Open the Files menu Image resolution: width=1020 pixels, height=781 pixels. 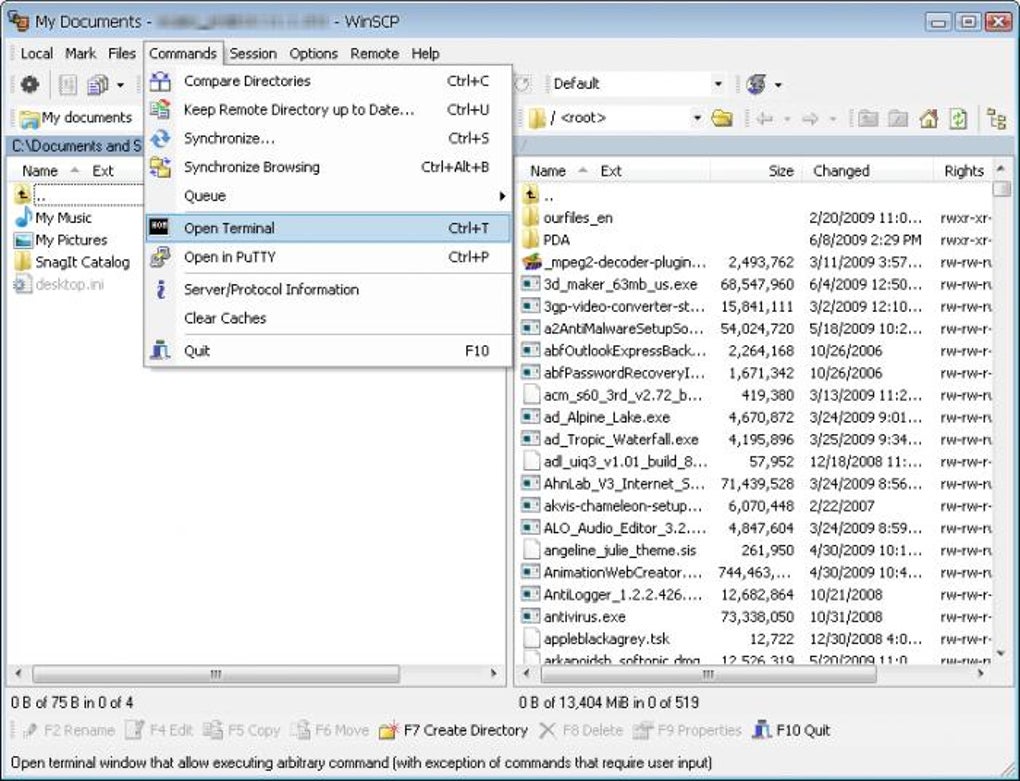click(x=122, y=53)
